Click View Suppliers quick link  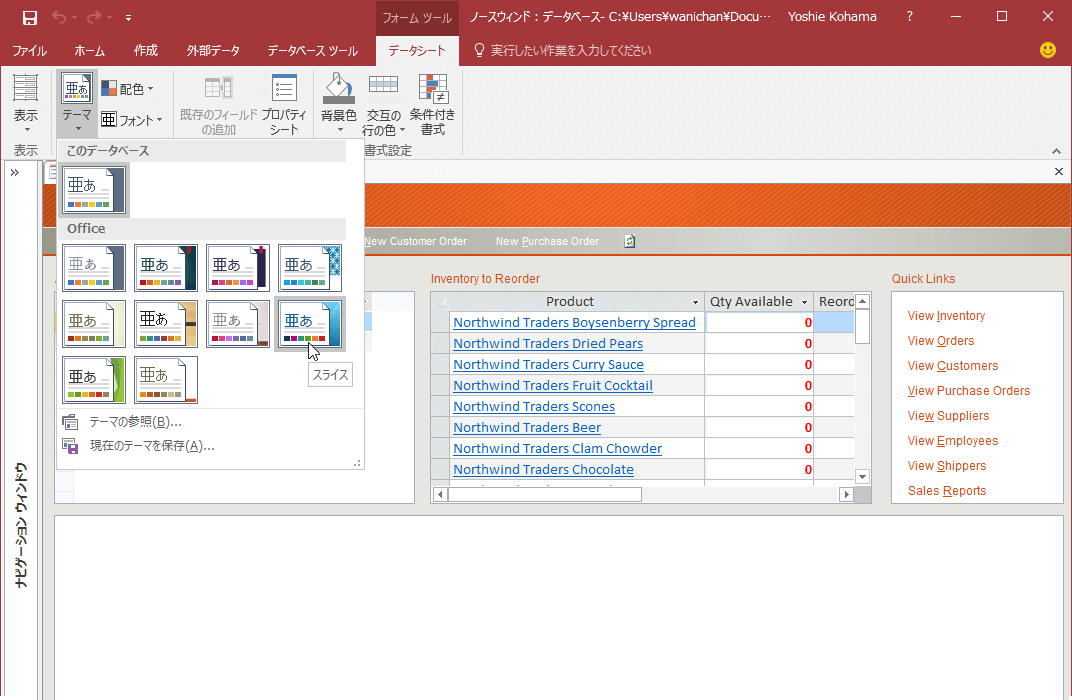click(948, 416)
